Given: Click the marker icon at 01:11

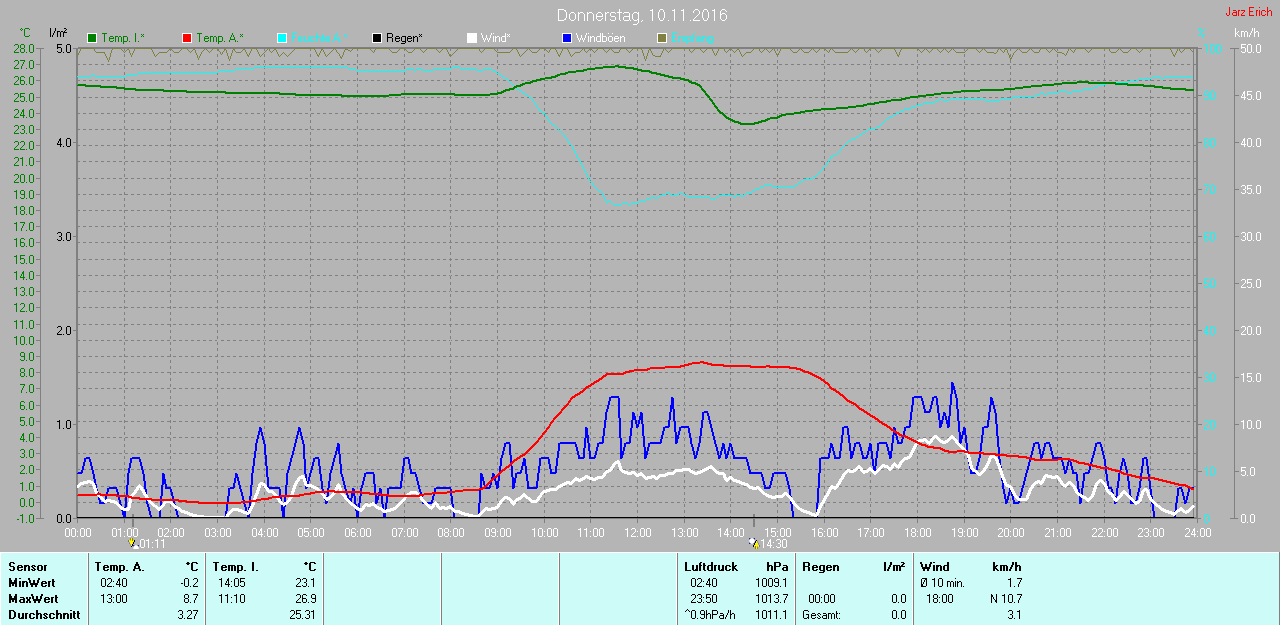Looking at the screenshot, I should point(133,543).
